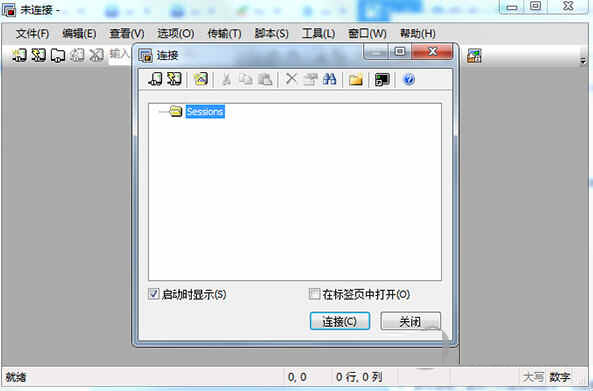The width and height of the screenshot is (593, 391).
Task: Click Connect icon in dialog toolbar
Action: (155, 79)
